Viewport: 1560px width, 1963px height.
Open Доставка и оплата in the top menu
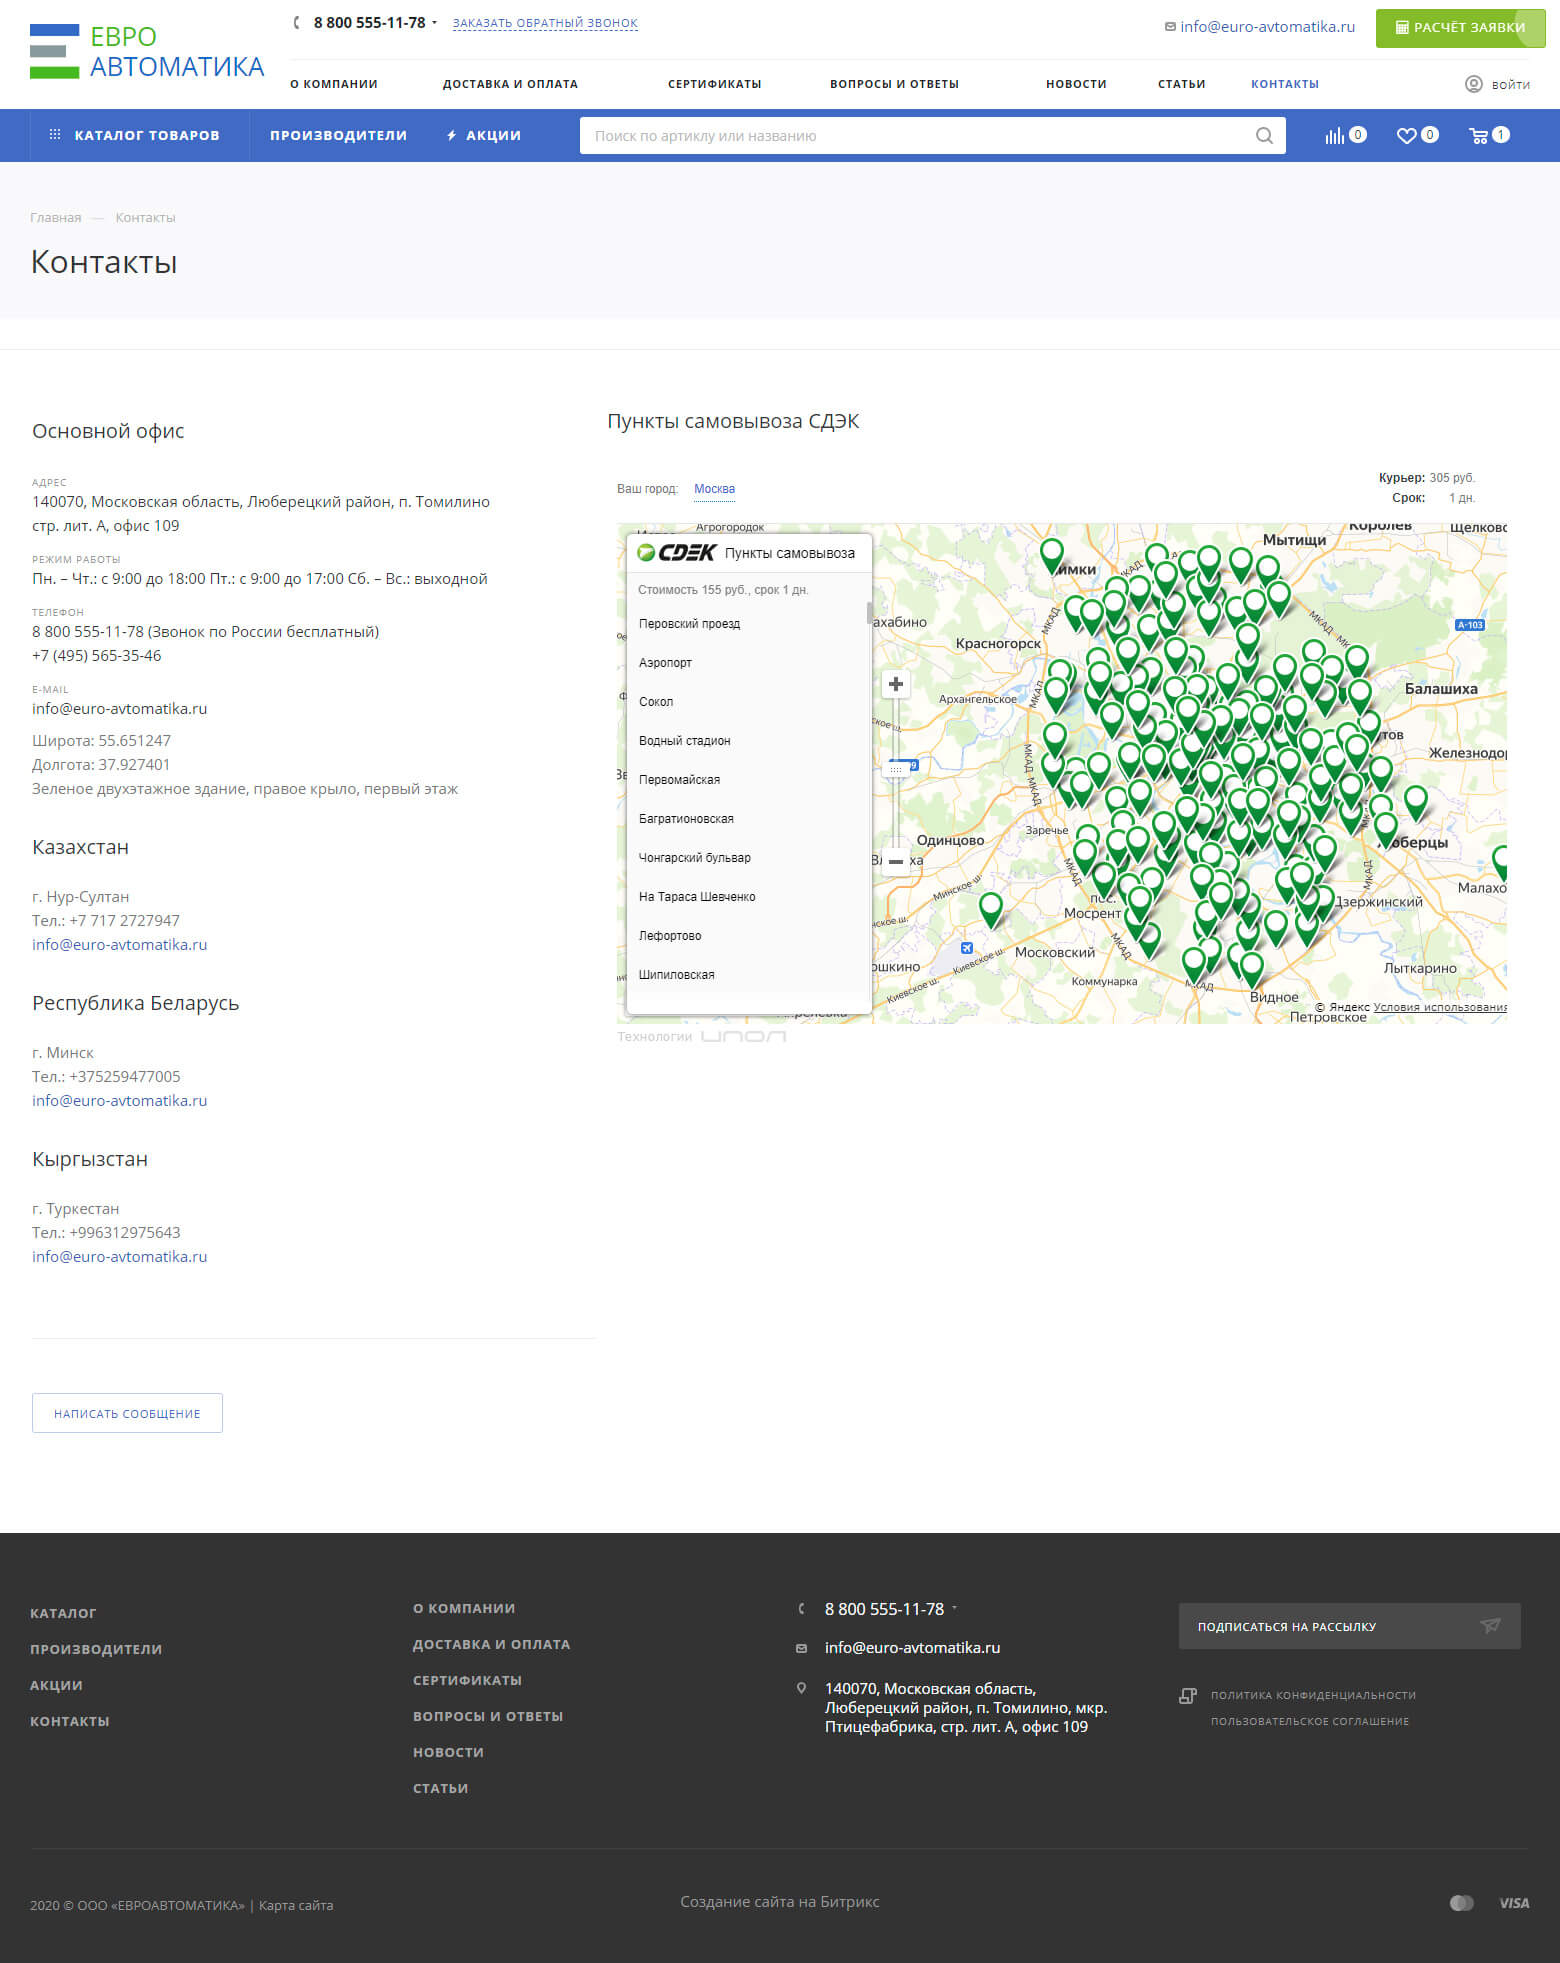pos(510,84)
